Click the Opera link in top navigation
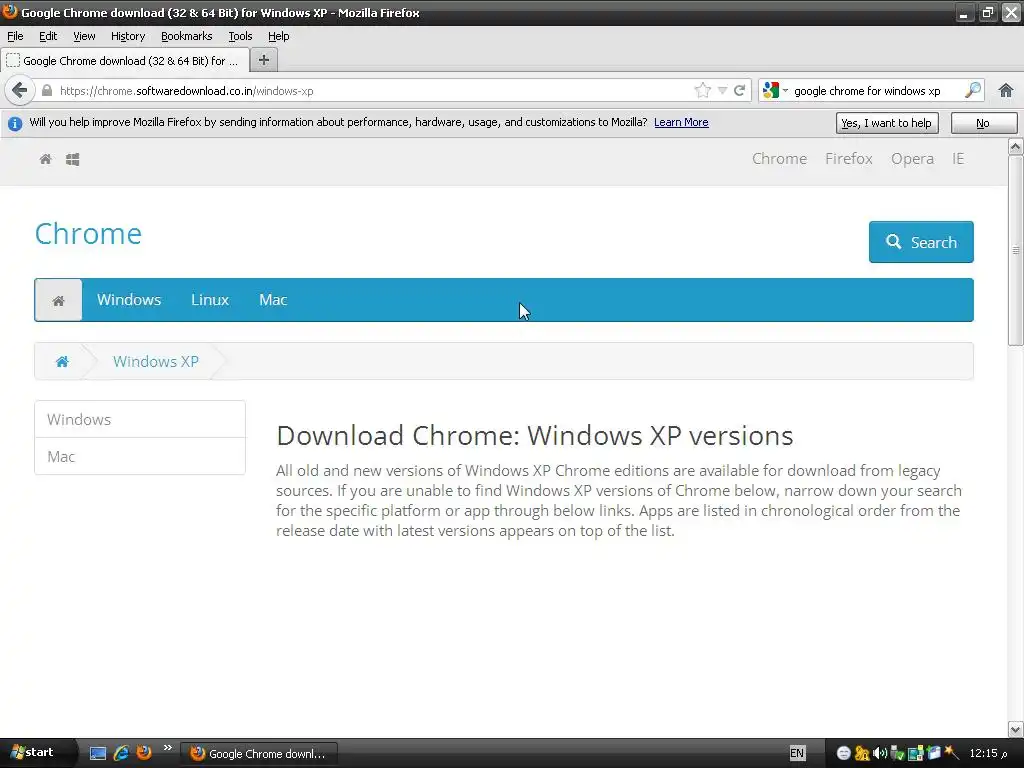Image resolution: width=1024 pixels, height=768 pixels. click(912, 159)
